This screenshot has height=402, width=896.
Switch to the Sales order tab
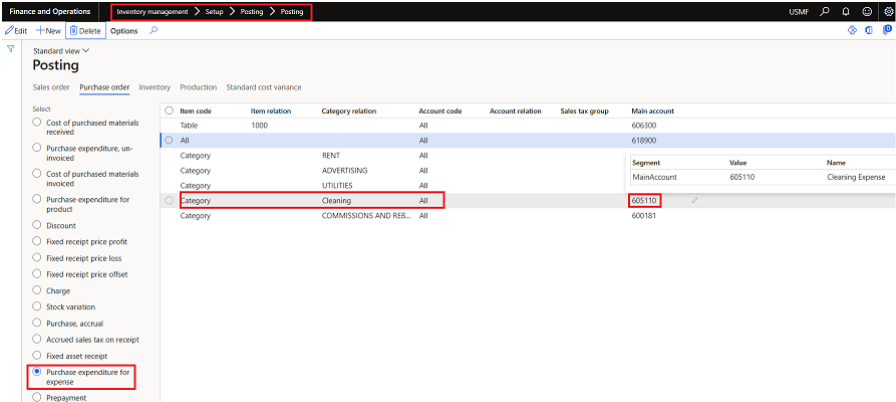[51, 88]
